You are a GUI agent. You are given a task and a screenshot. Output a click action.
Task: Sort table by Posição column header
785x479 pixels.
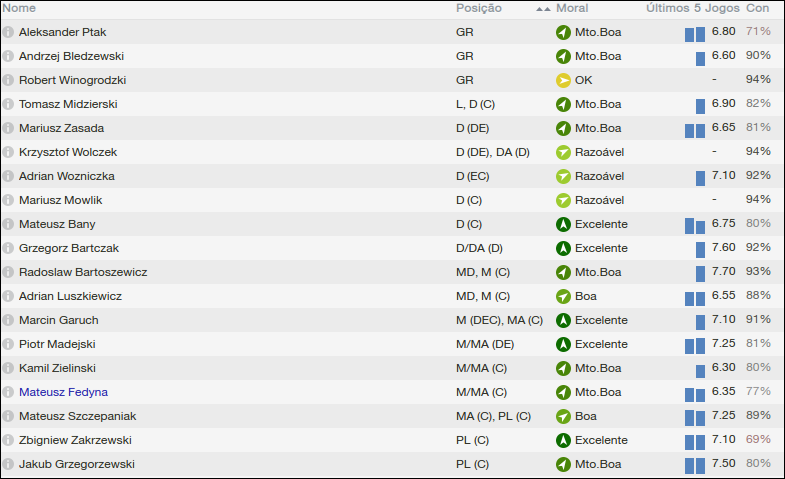point(479,8)
